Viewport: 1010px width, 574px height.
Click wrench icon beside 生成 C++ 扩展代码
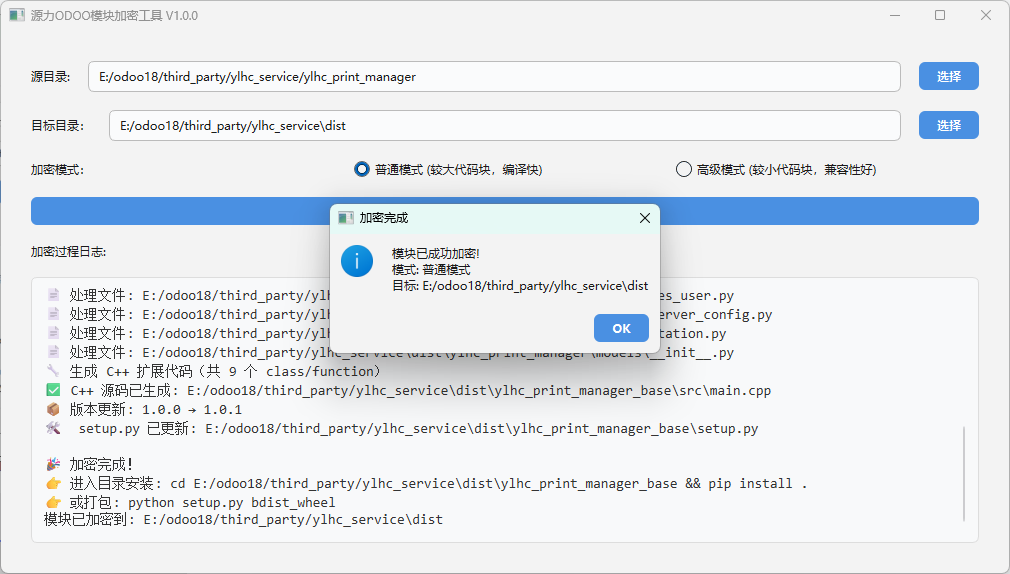(53, 371)
